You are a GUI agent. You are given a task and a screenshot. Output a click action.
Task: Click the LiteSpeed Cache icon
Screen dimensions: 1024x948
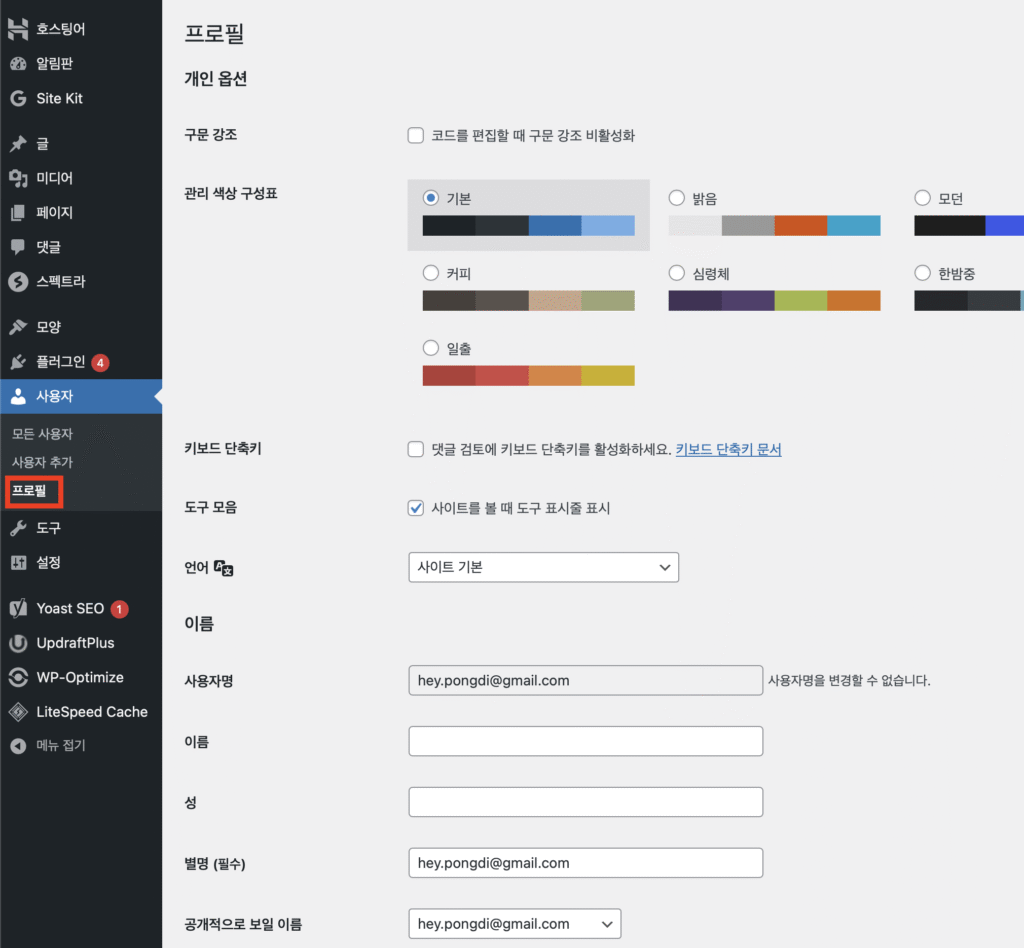point(18,712)
